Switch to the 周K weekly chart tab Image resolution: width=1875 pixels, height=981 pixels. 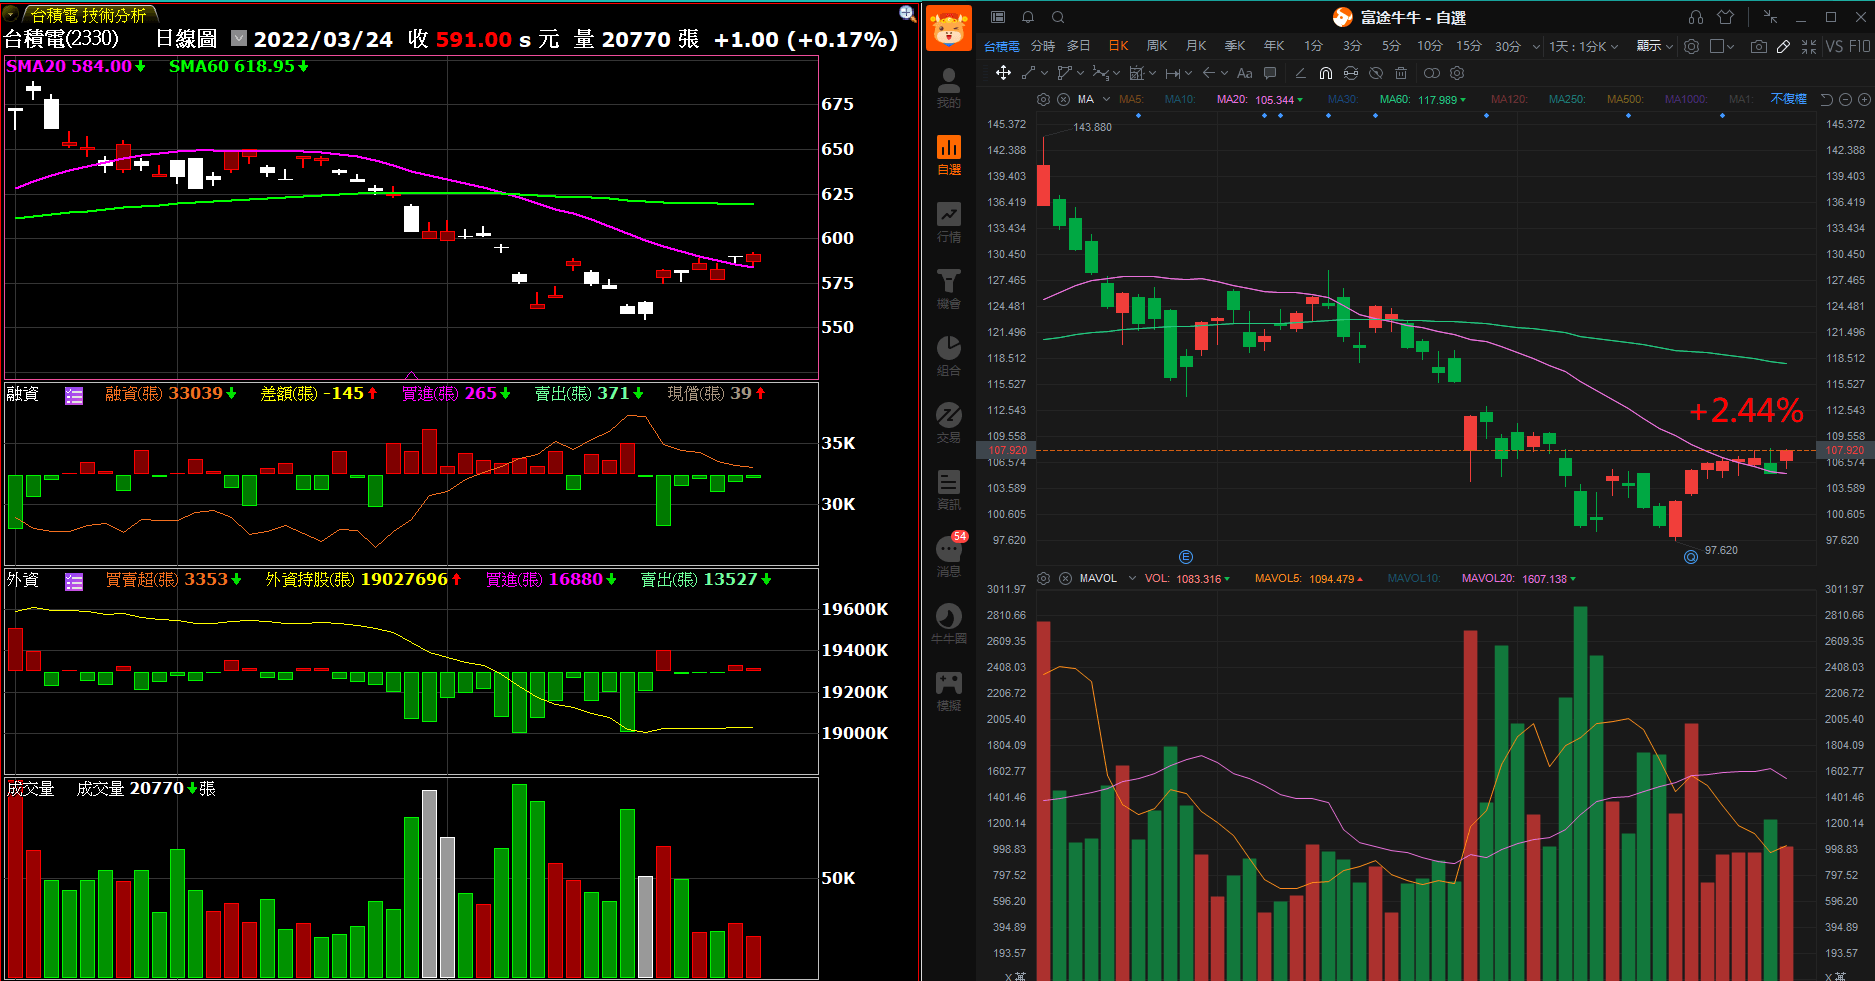(1157, 46)
